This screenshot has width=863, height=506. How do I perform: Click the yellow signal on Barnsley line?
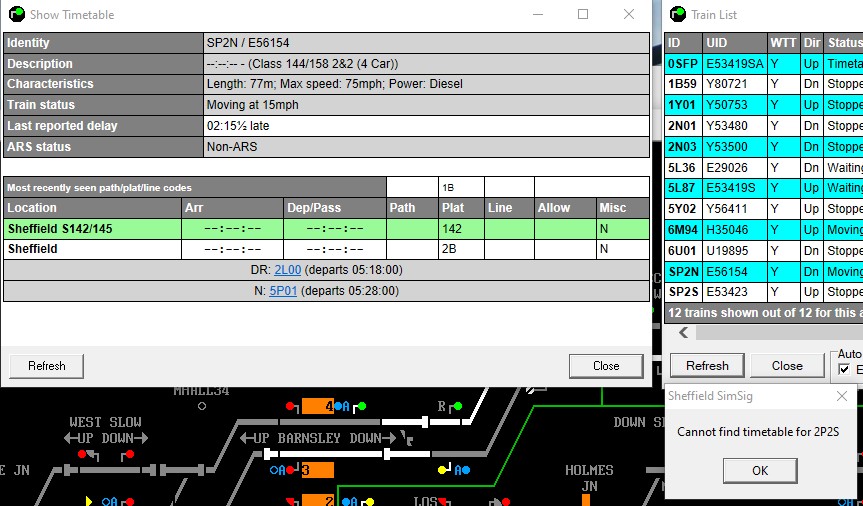coord(442,470)
